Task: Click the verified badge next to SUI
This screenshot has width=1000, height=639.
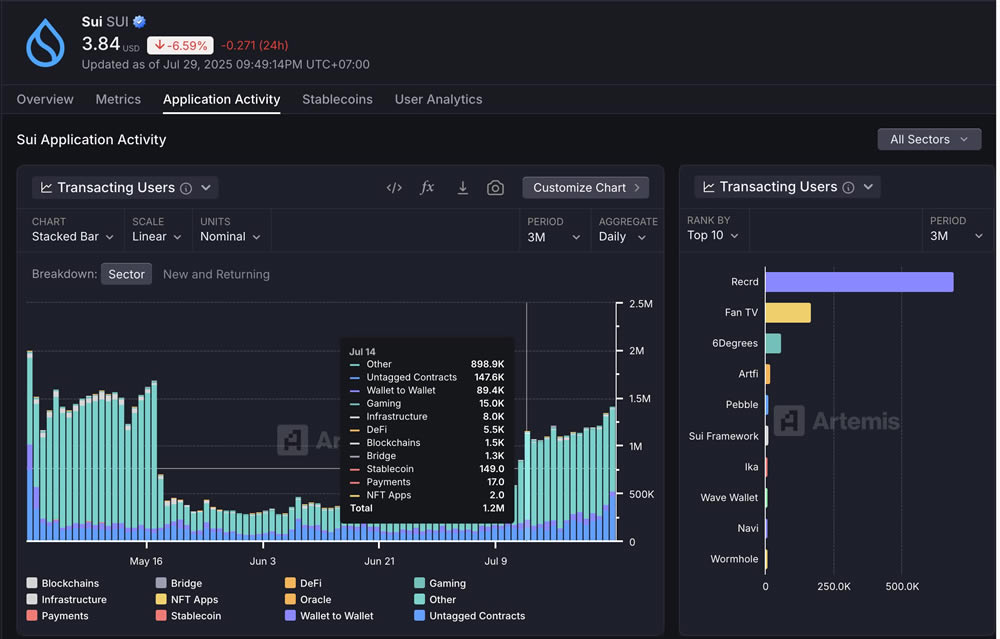Action: click(x=139, y=21)
